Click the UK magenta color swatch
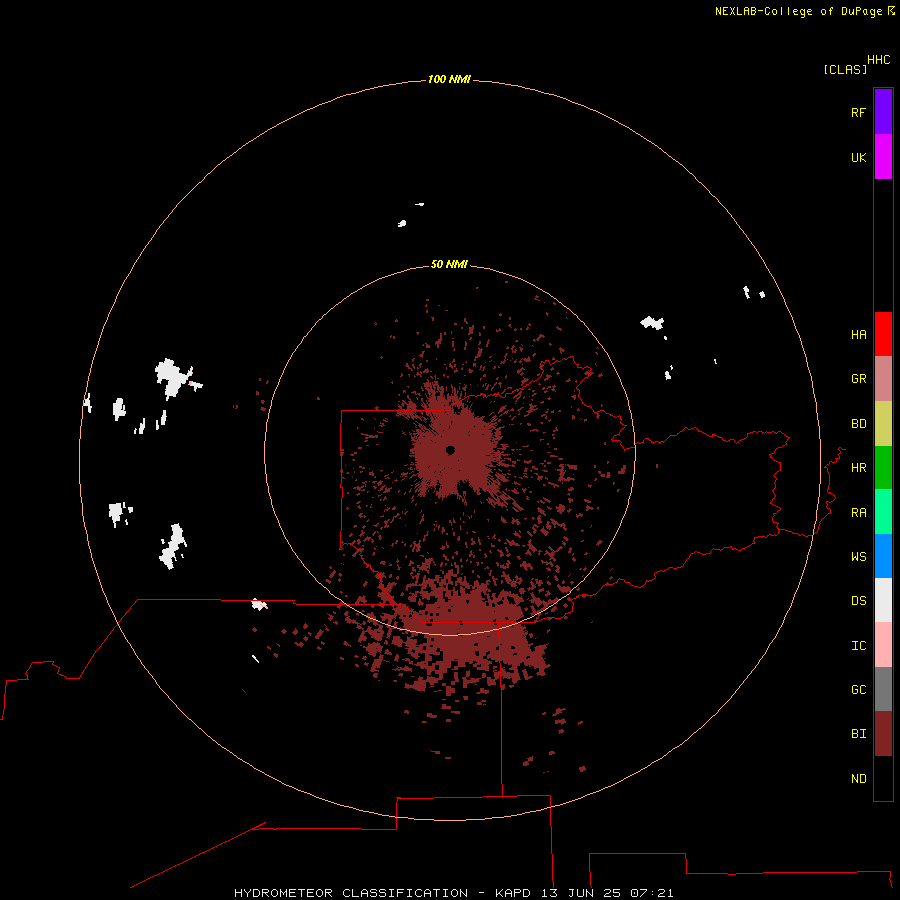Image resolution: width=900 pixels, height=900 pixels. [883, 157]
